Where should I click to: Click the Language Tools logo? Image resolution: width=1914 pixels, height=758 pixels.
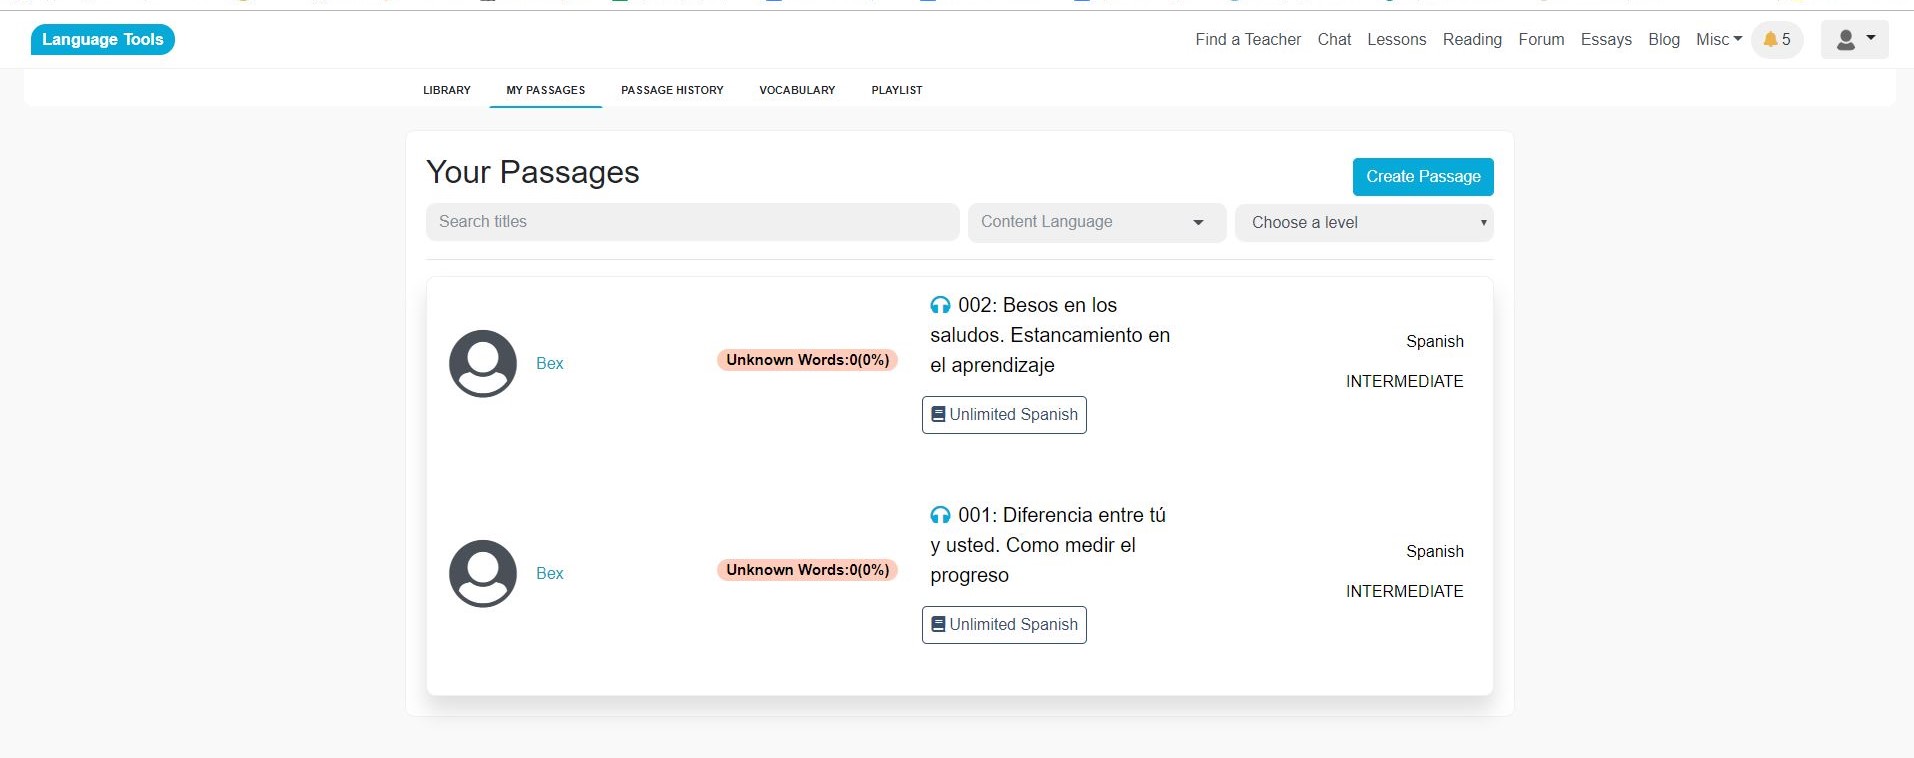(103, 40)
